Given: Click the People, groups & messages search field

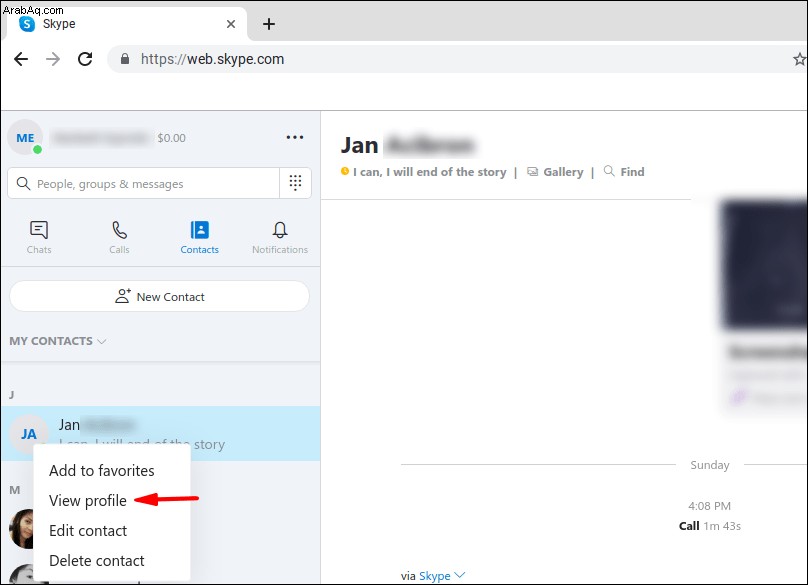Looking at the screenshot, I should click(143, 183).
